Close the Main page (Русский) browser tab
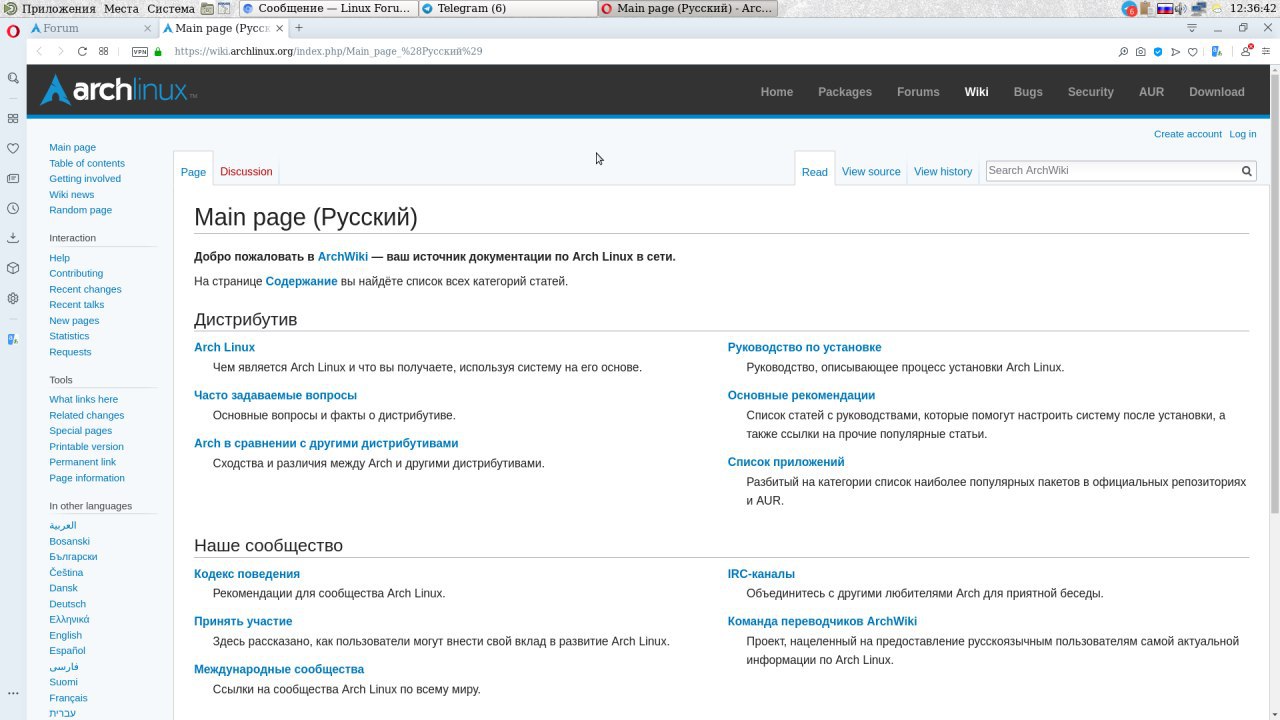The height and width of the screenshot is (720, 1280). 281,28
